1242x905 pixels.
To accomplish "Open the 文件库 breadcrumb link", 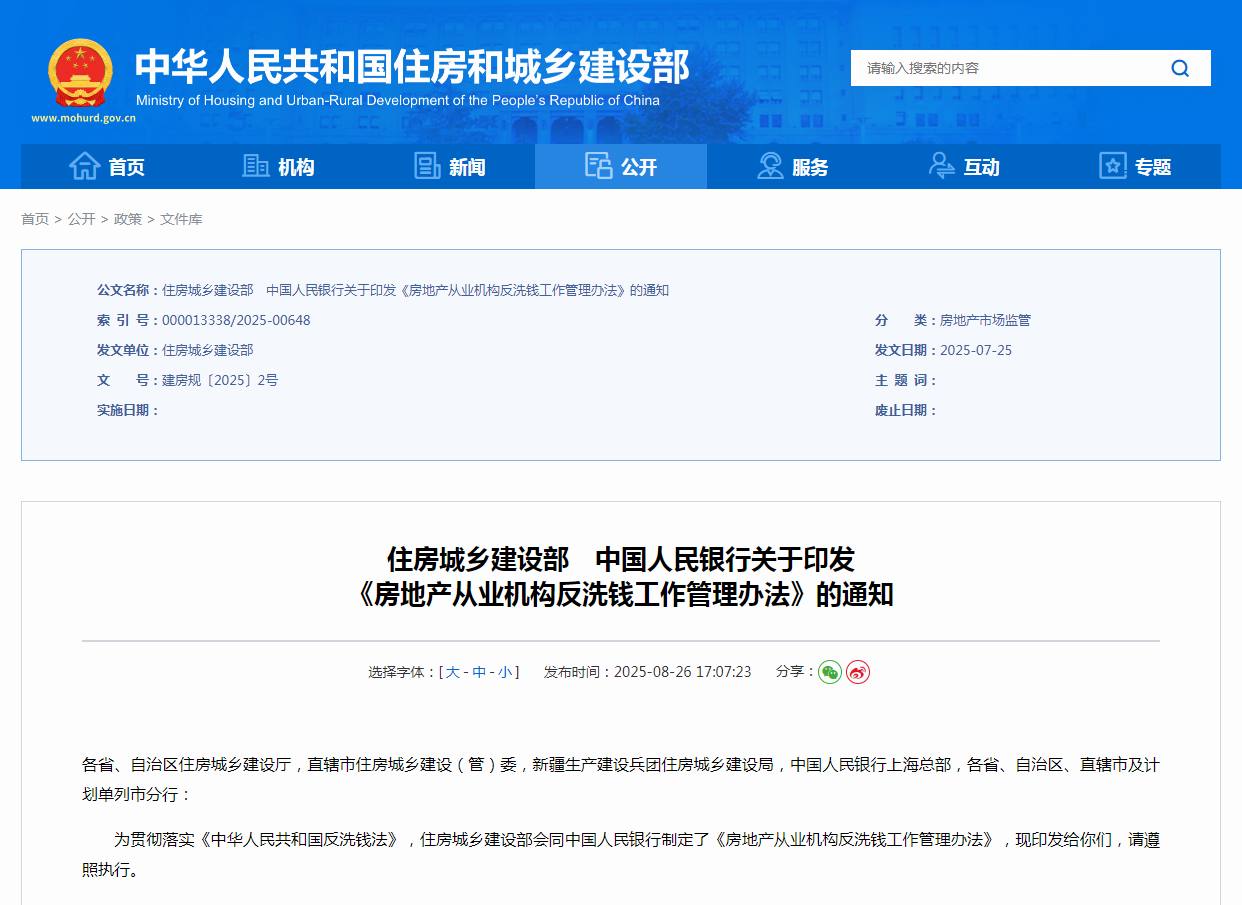I will [181, 218].
